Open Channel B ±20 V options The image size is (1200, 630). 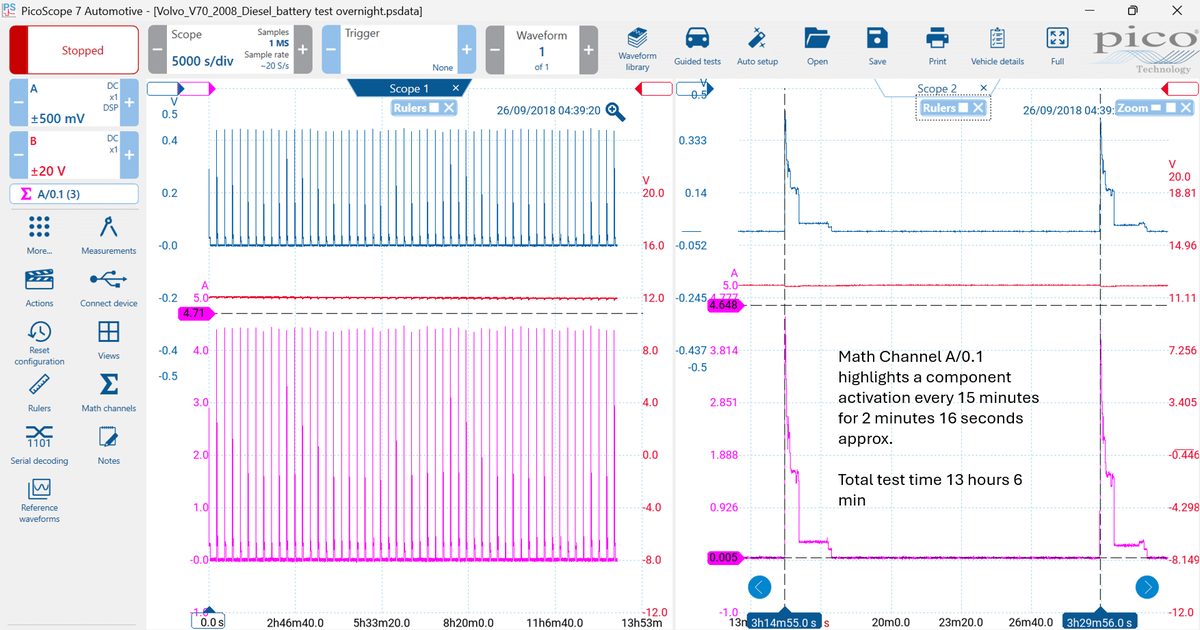74,155
